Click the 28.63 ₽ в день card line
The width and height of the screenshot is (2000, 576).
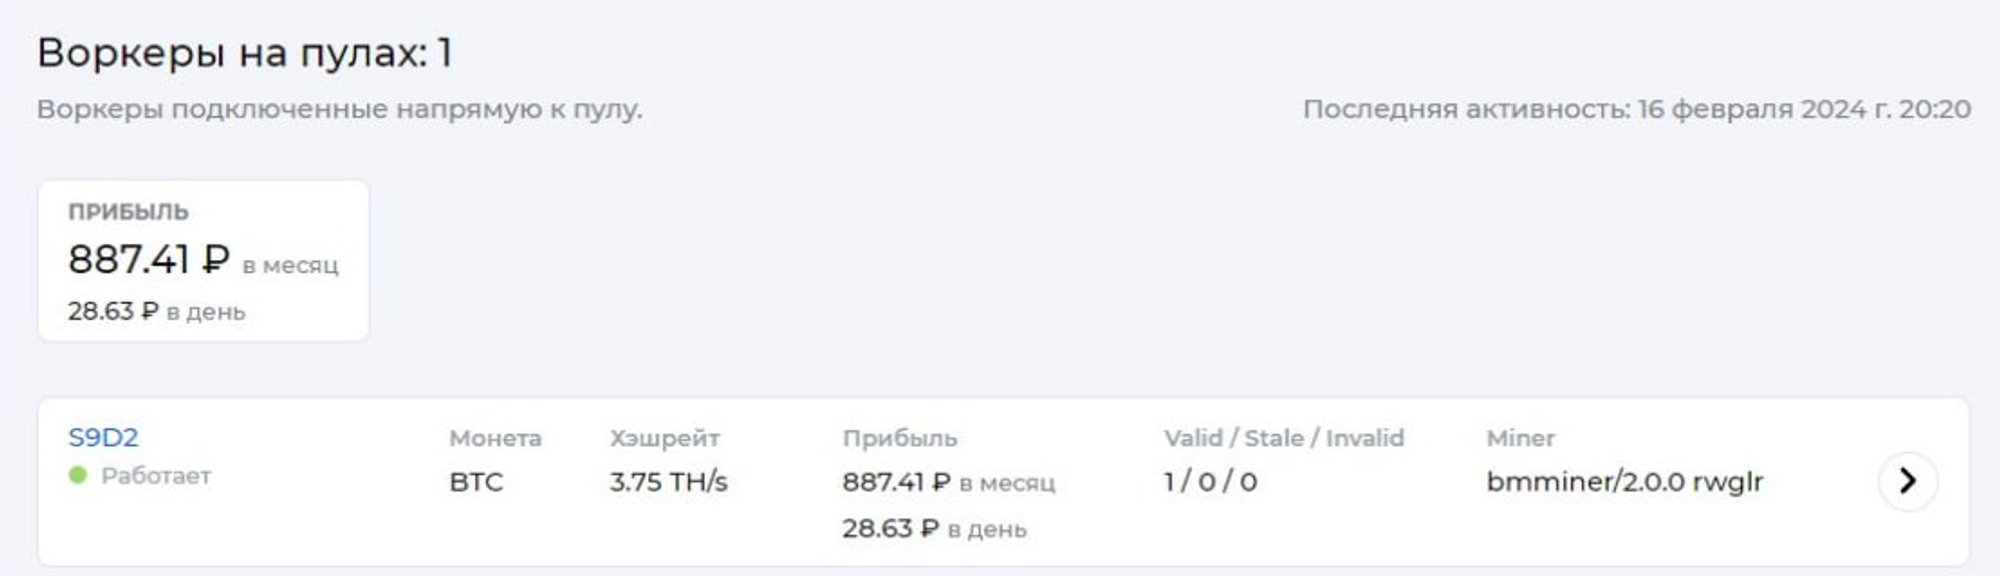pos(156,311)
